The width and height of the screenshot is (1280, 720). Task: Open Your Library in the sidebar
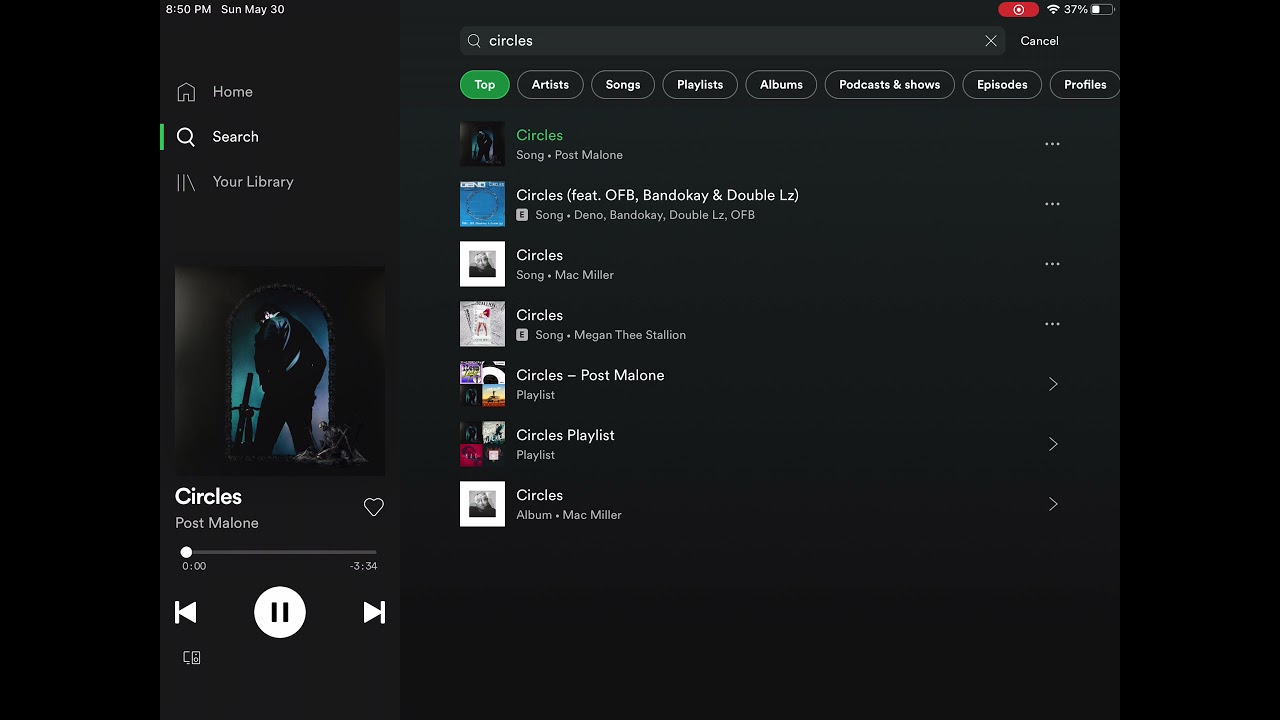click(235, 182)
